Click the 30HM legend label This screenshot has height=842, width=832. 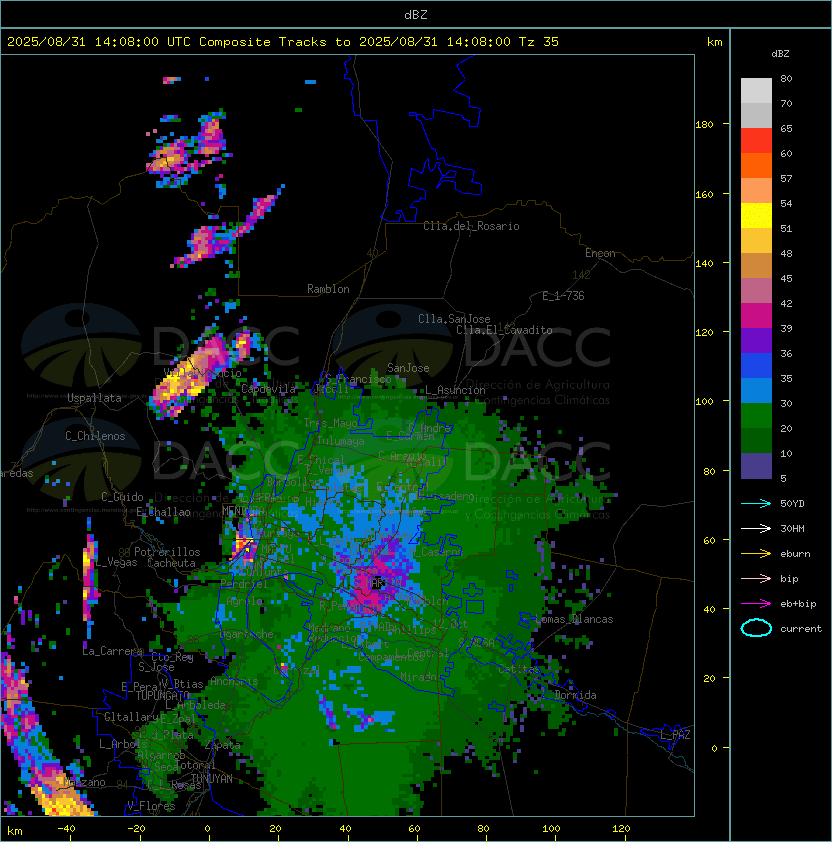(x=792, y=528)
